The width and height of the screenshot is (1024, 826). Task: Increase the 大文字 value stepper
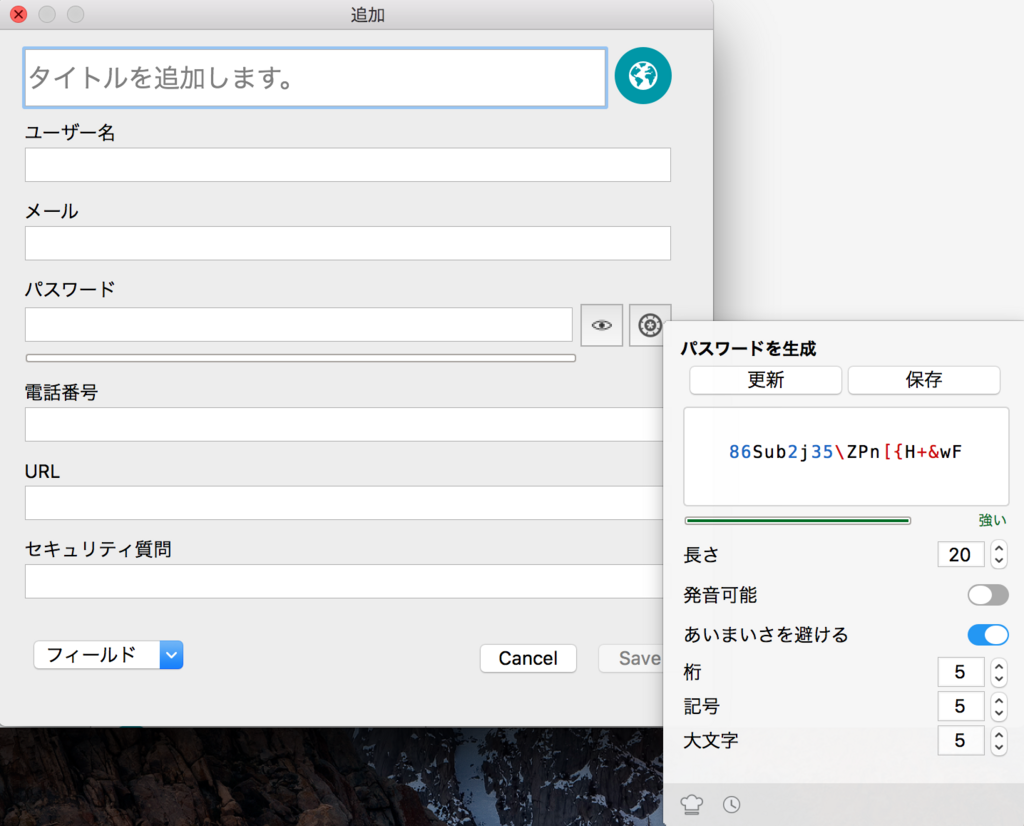click(998, 736)
